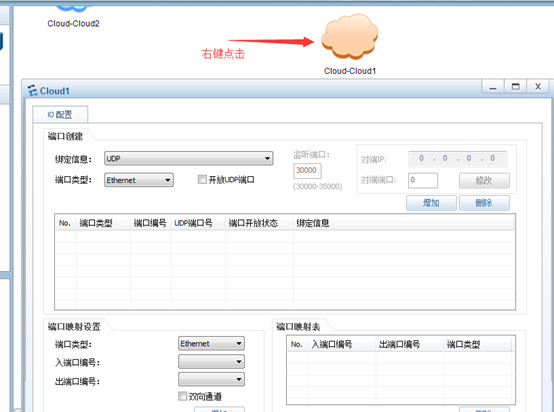Click the No. column header in 端口映射表
Viewport: 554px width, 412px height.
coord(297,344)
